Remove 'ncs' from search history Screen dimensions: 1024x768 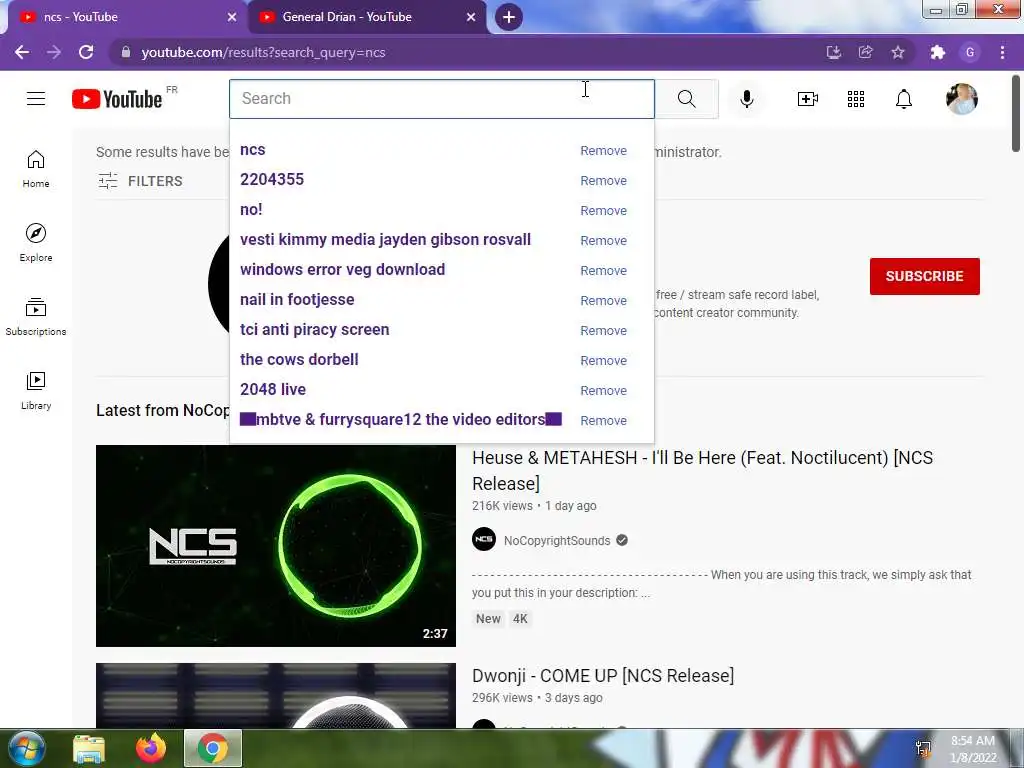pyautogui.click(x=603, y=151)
